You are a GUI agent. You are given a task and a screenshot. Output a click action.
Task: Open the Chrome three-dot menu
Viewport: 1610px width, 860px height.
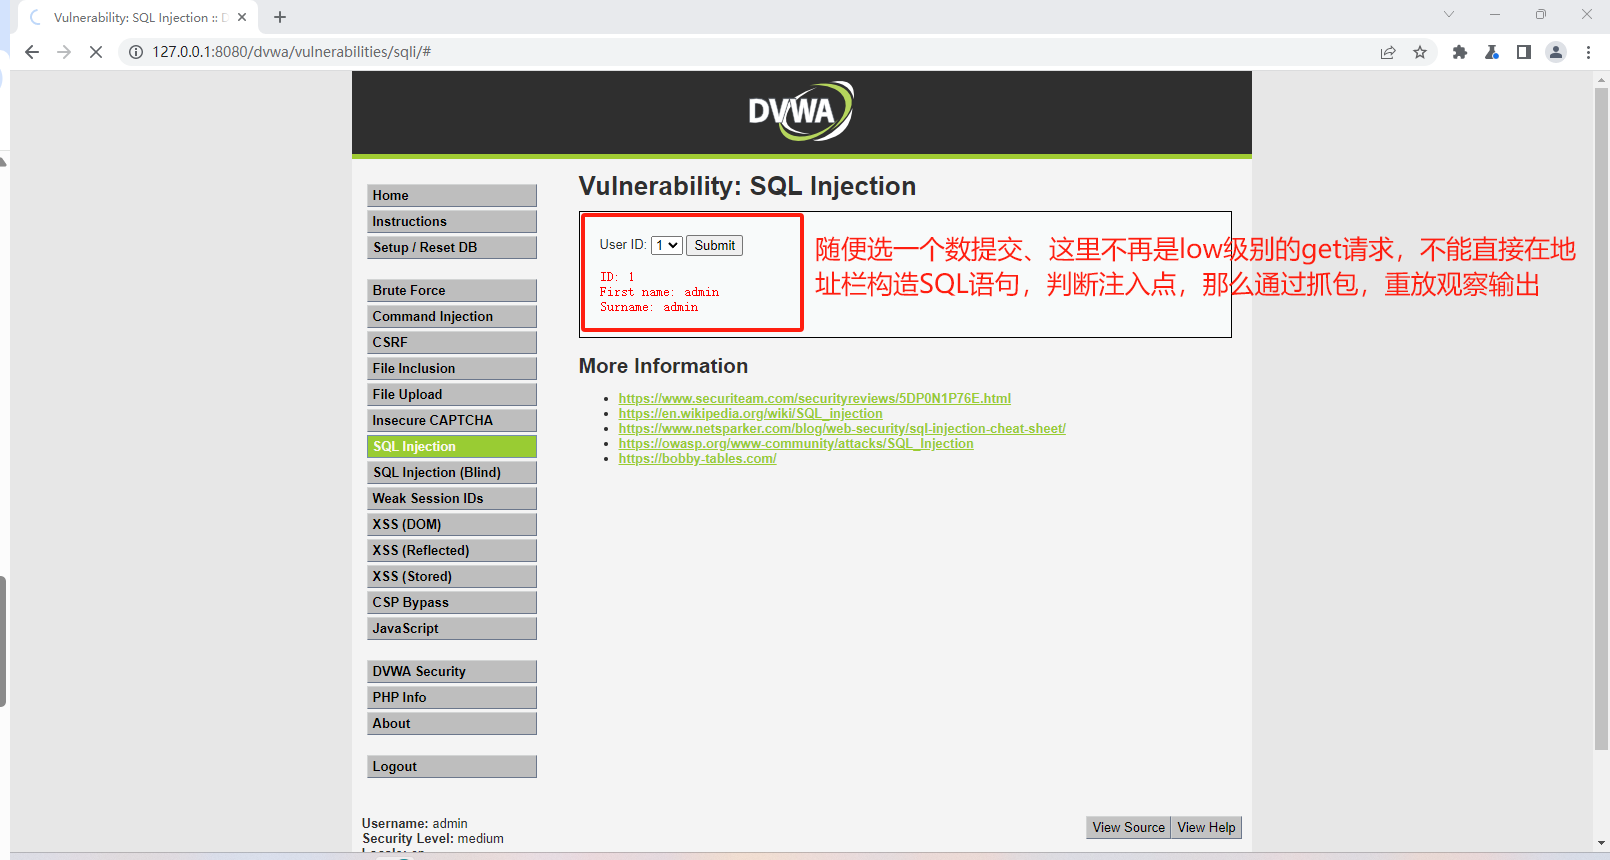(x=1588, y=52)
